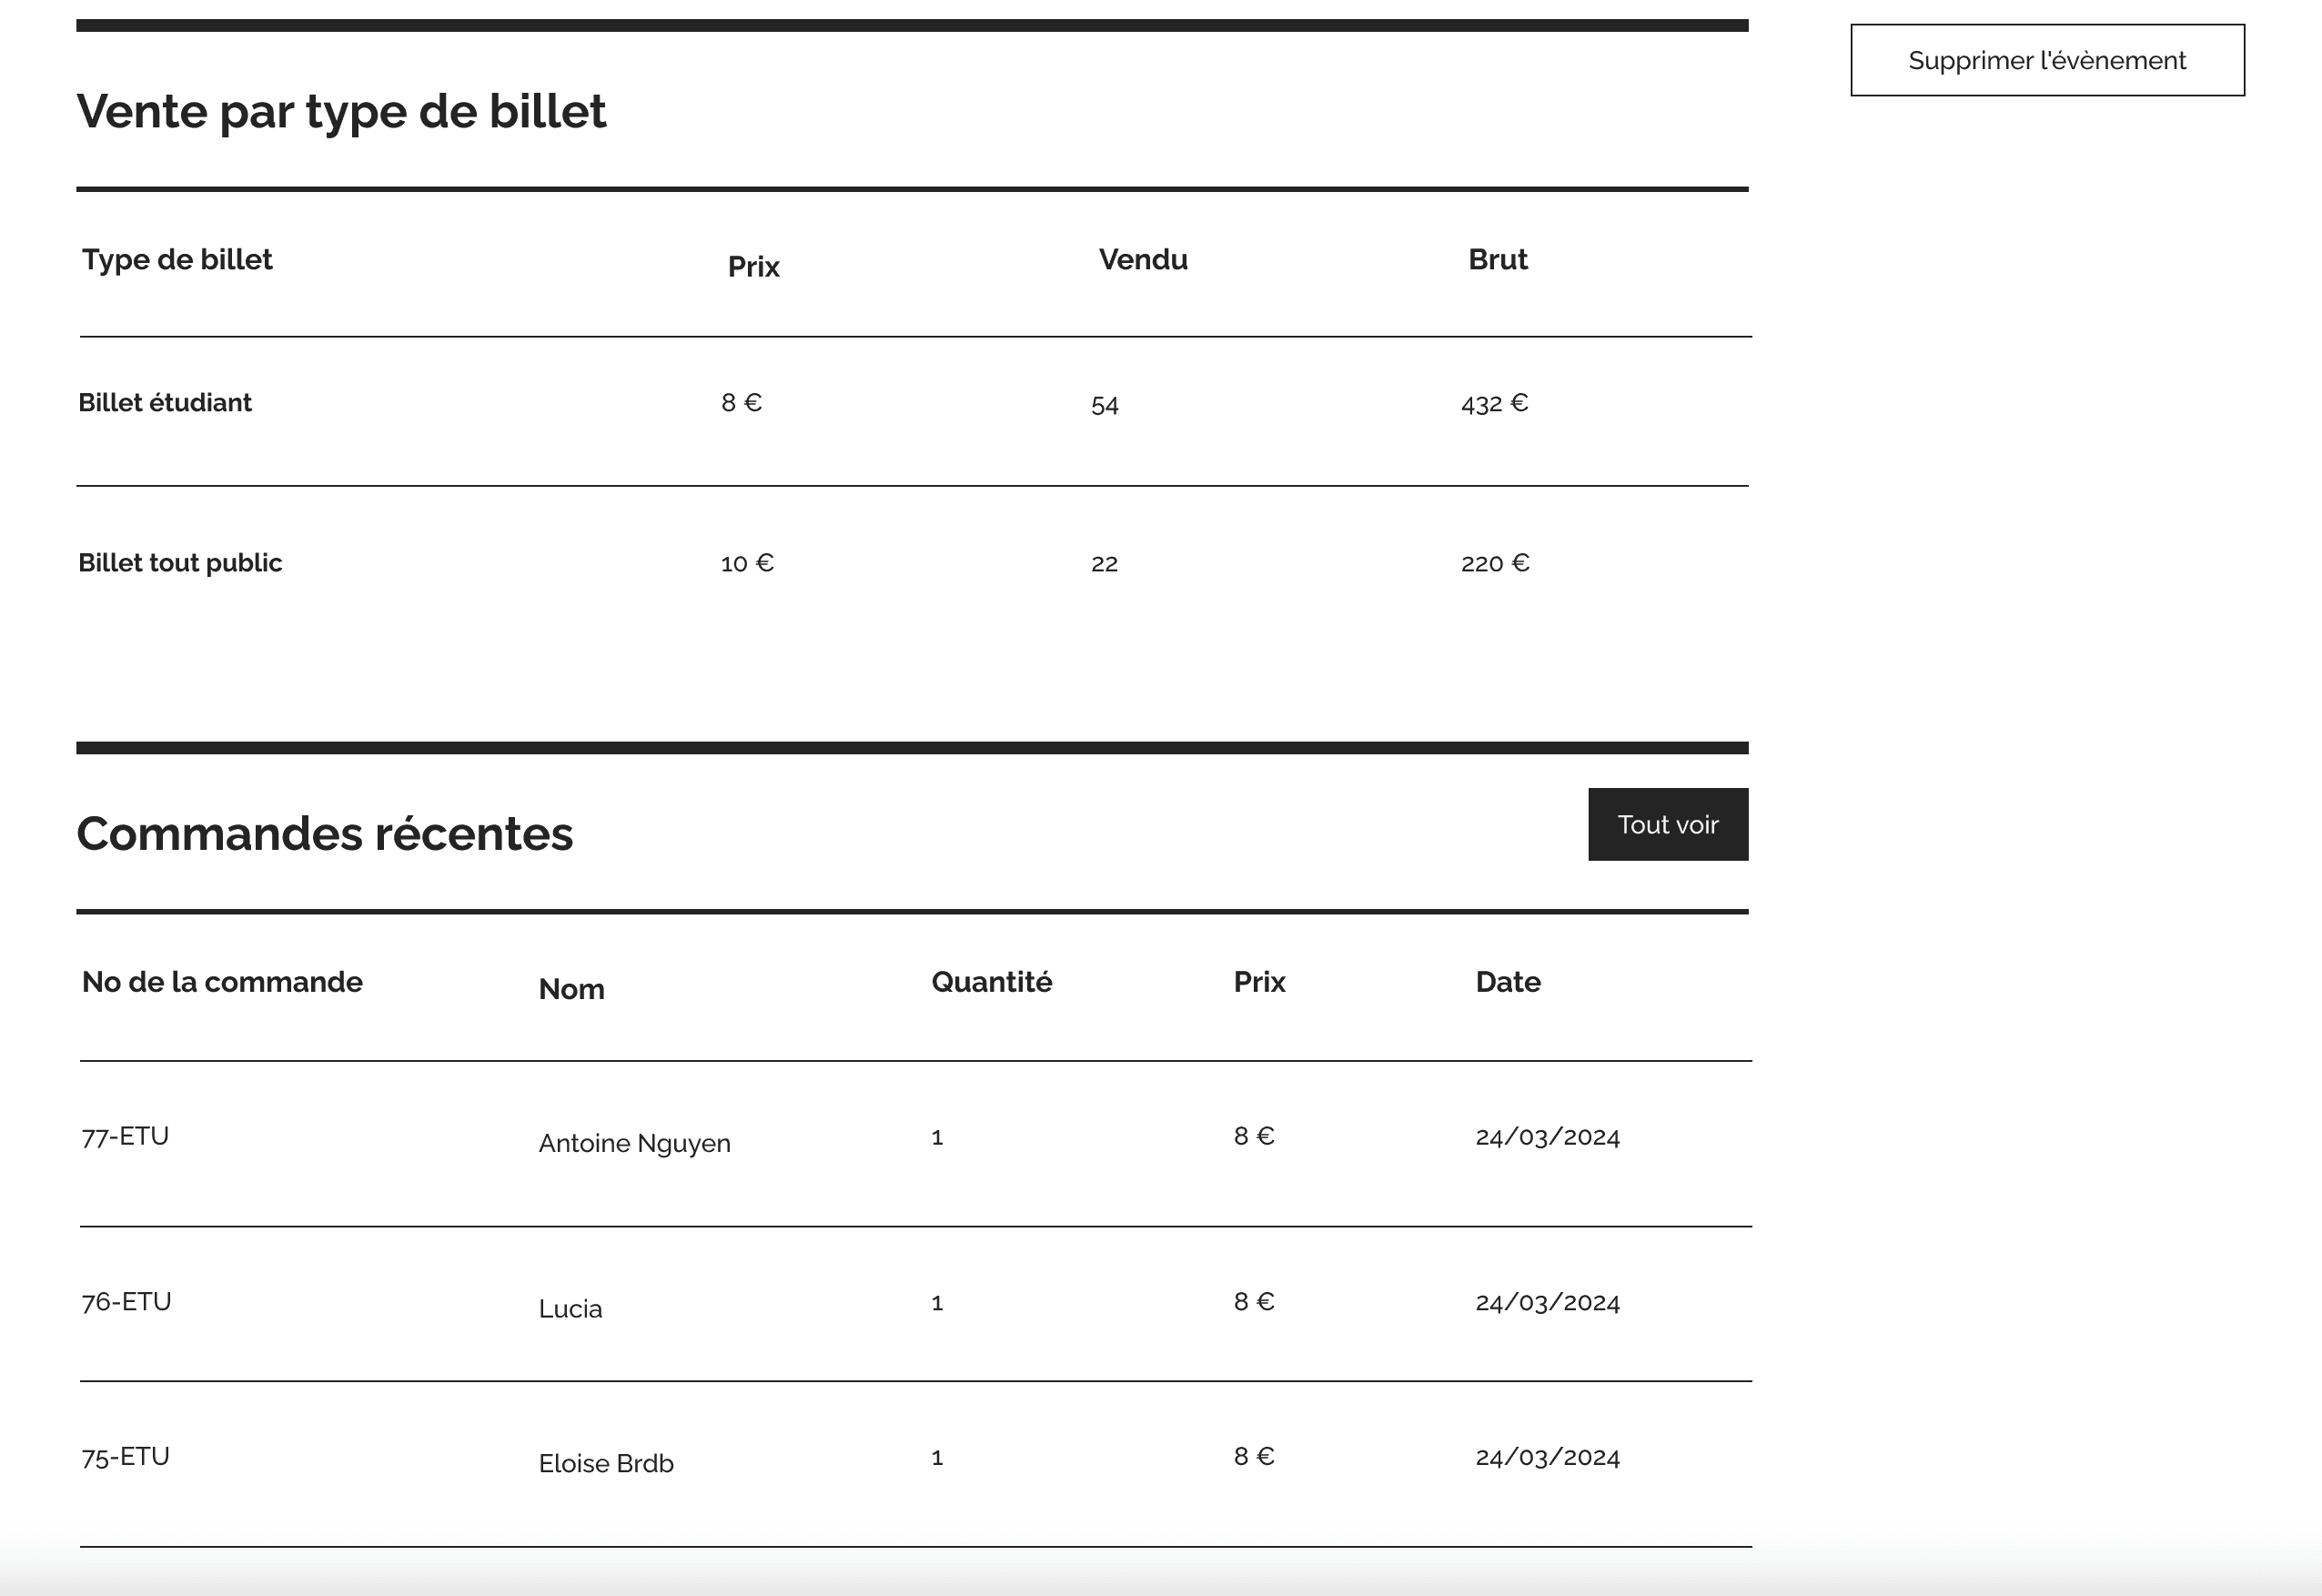Click the Date column header
This screenshot has height=1596, width=2322.
click(1507, 982)
